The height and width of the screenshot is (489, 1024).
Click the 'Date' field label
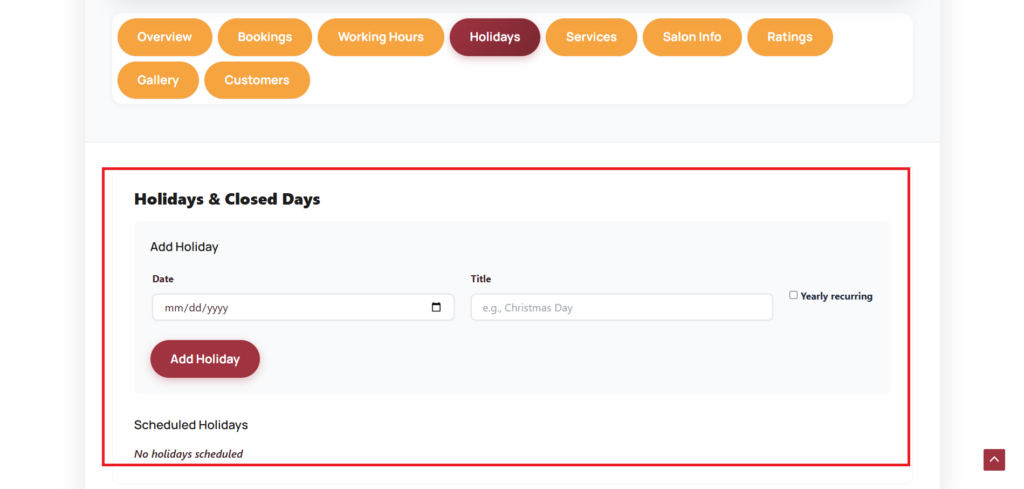point(163,279)
